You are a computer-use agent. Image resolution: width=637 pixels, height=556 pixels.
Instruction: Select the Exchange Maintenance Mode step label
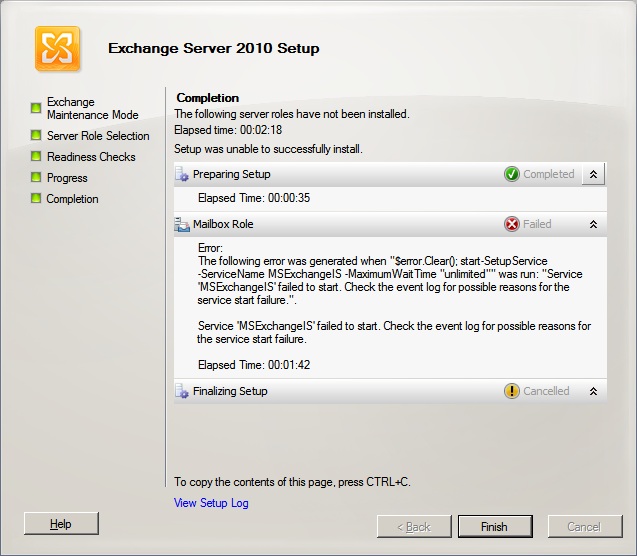(93, 108)
